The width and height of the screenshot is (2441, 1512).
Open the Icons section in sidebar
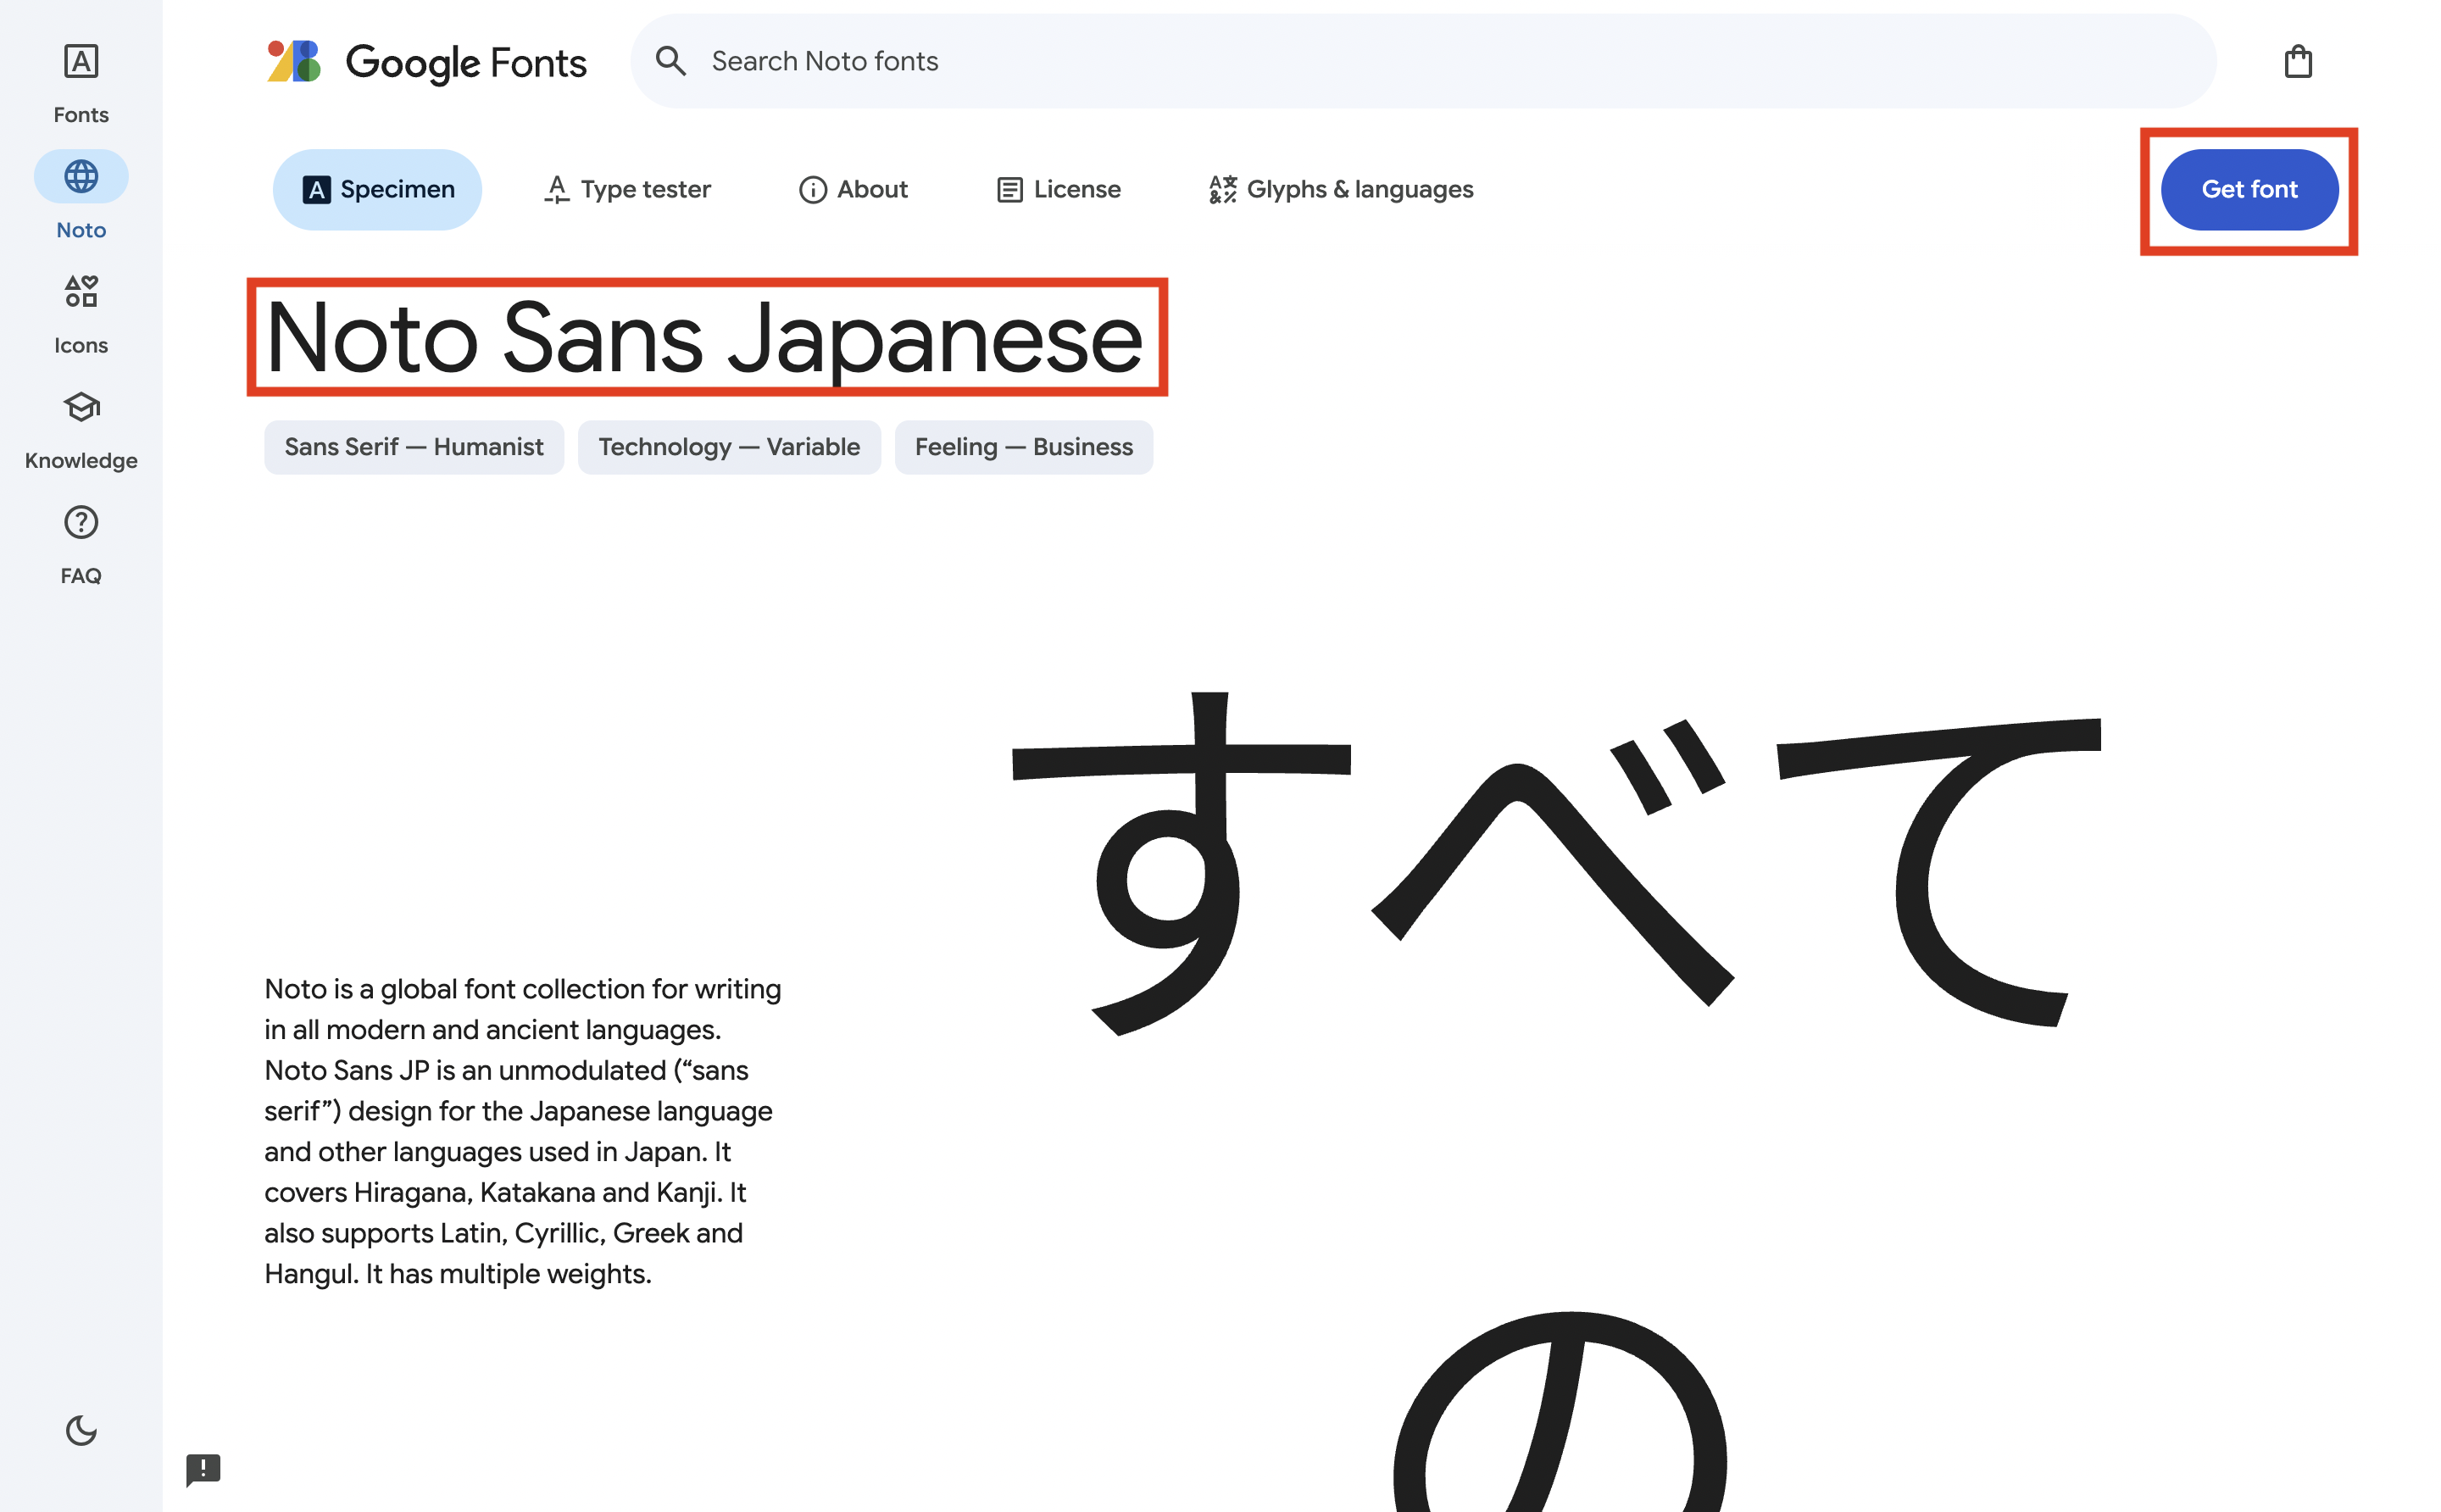(x=81, y=314)
